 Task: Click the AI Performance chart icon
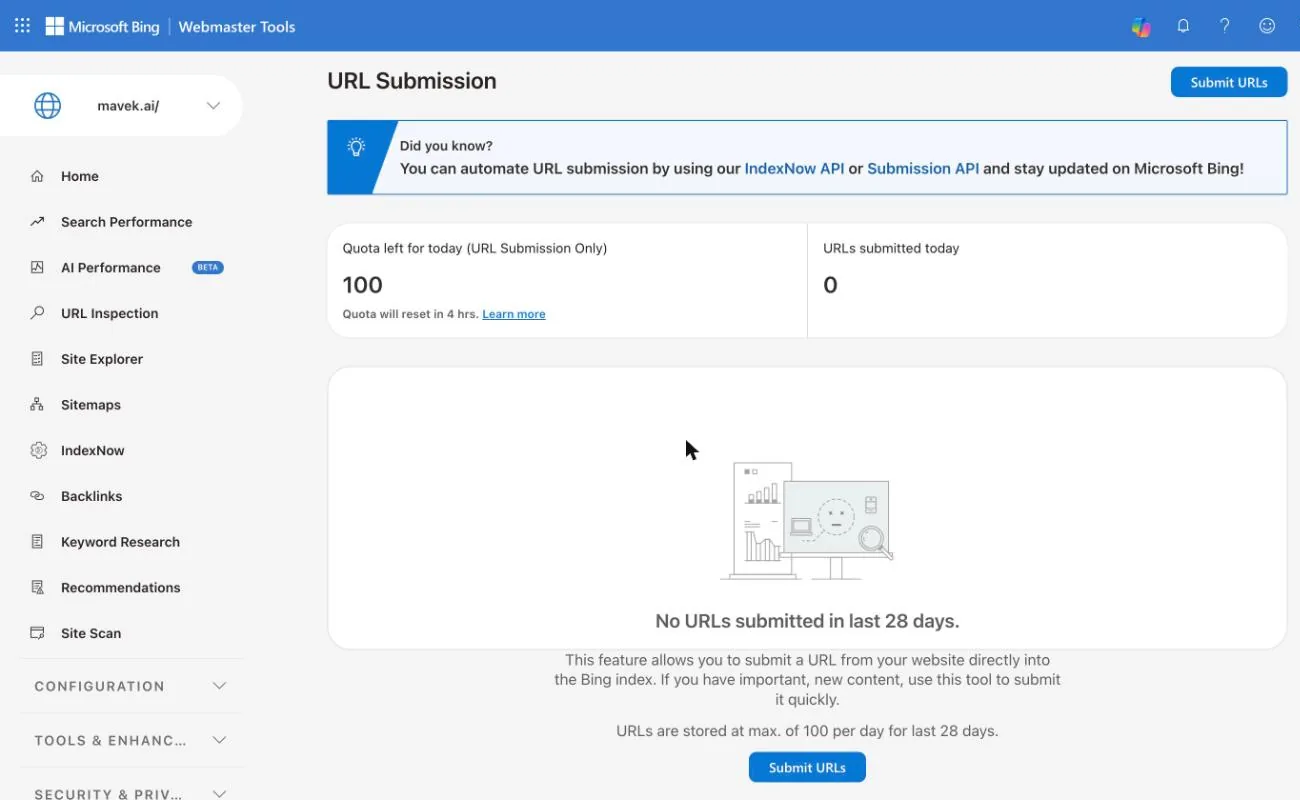click(38, 268)
